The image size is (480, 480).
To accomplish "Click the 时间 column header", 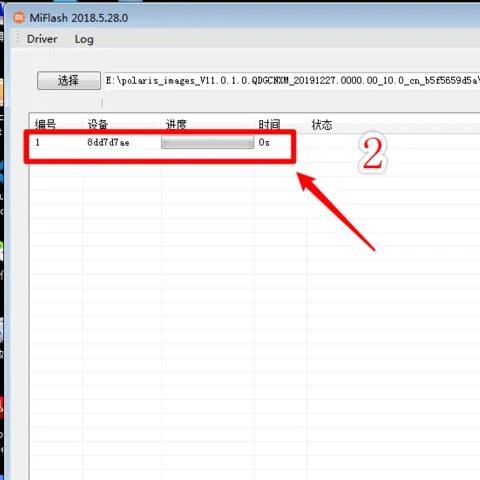I will click(269, 124).
